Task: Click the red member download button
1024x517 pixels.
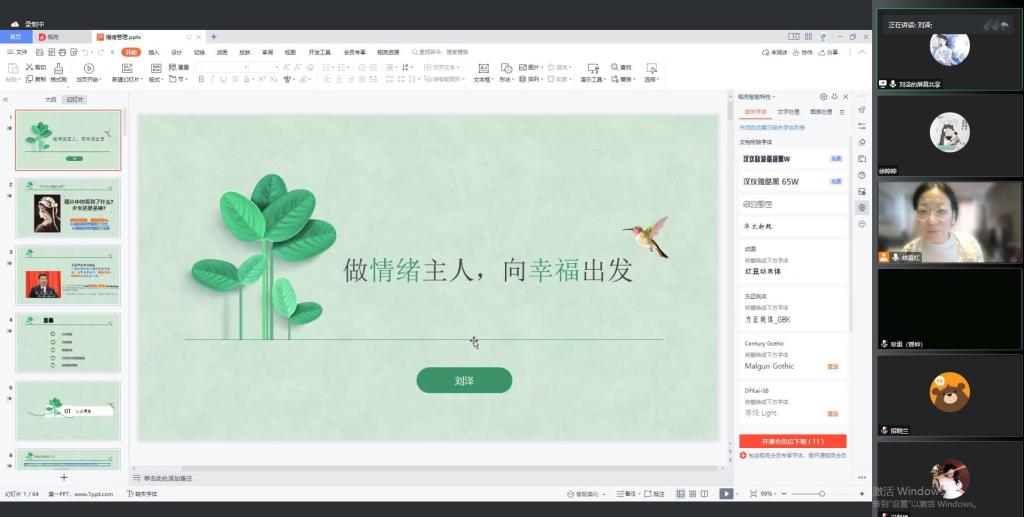Action: 792,441
